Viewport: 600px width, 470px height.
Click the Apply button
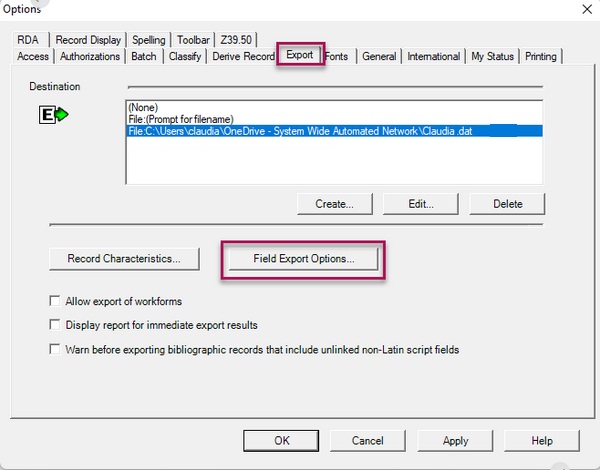[x=455, y=441]
